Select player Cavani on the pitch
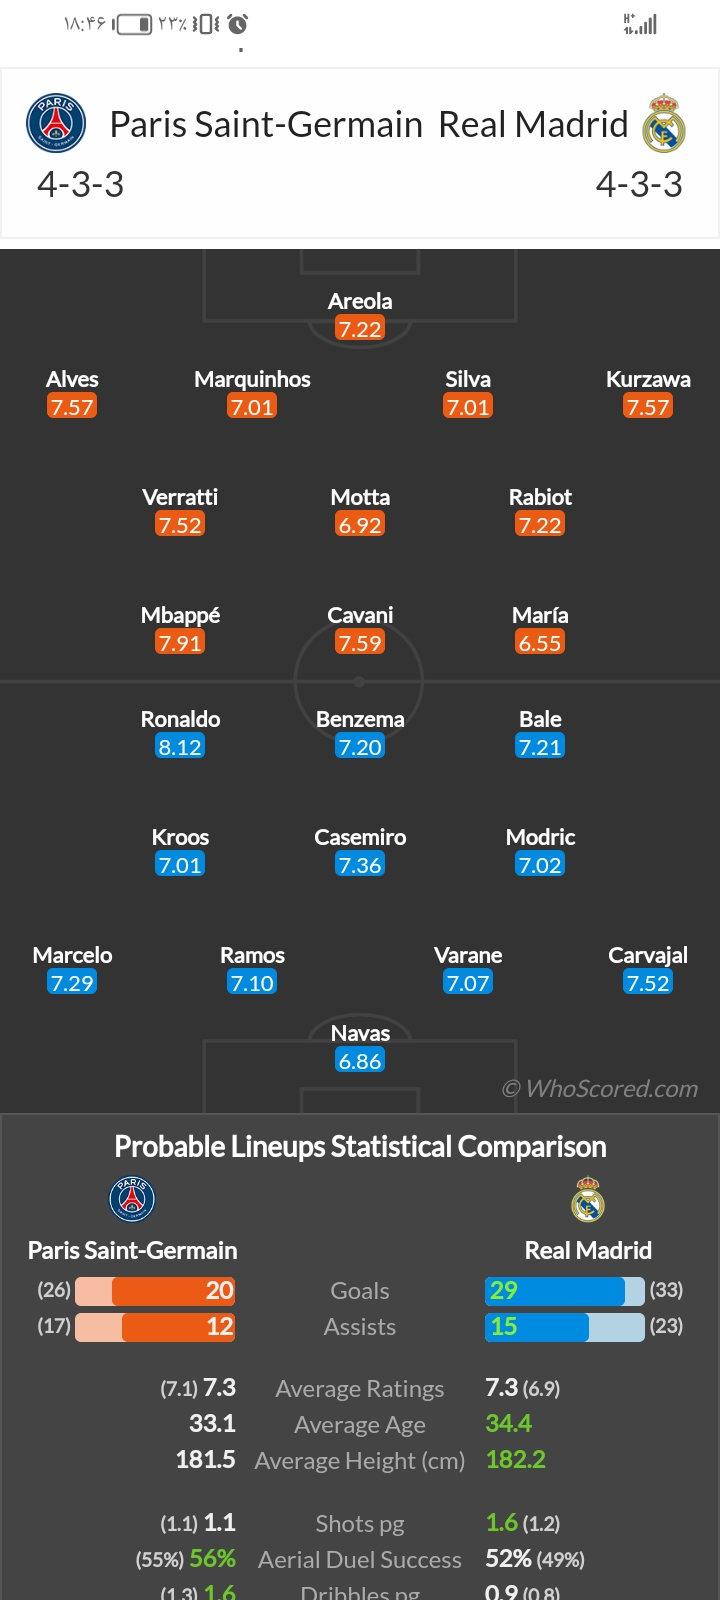 click(x=360, y=615)
